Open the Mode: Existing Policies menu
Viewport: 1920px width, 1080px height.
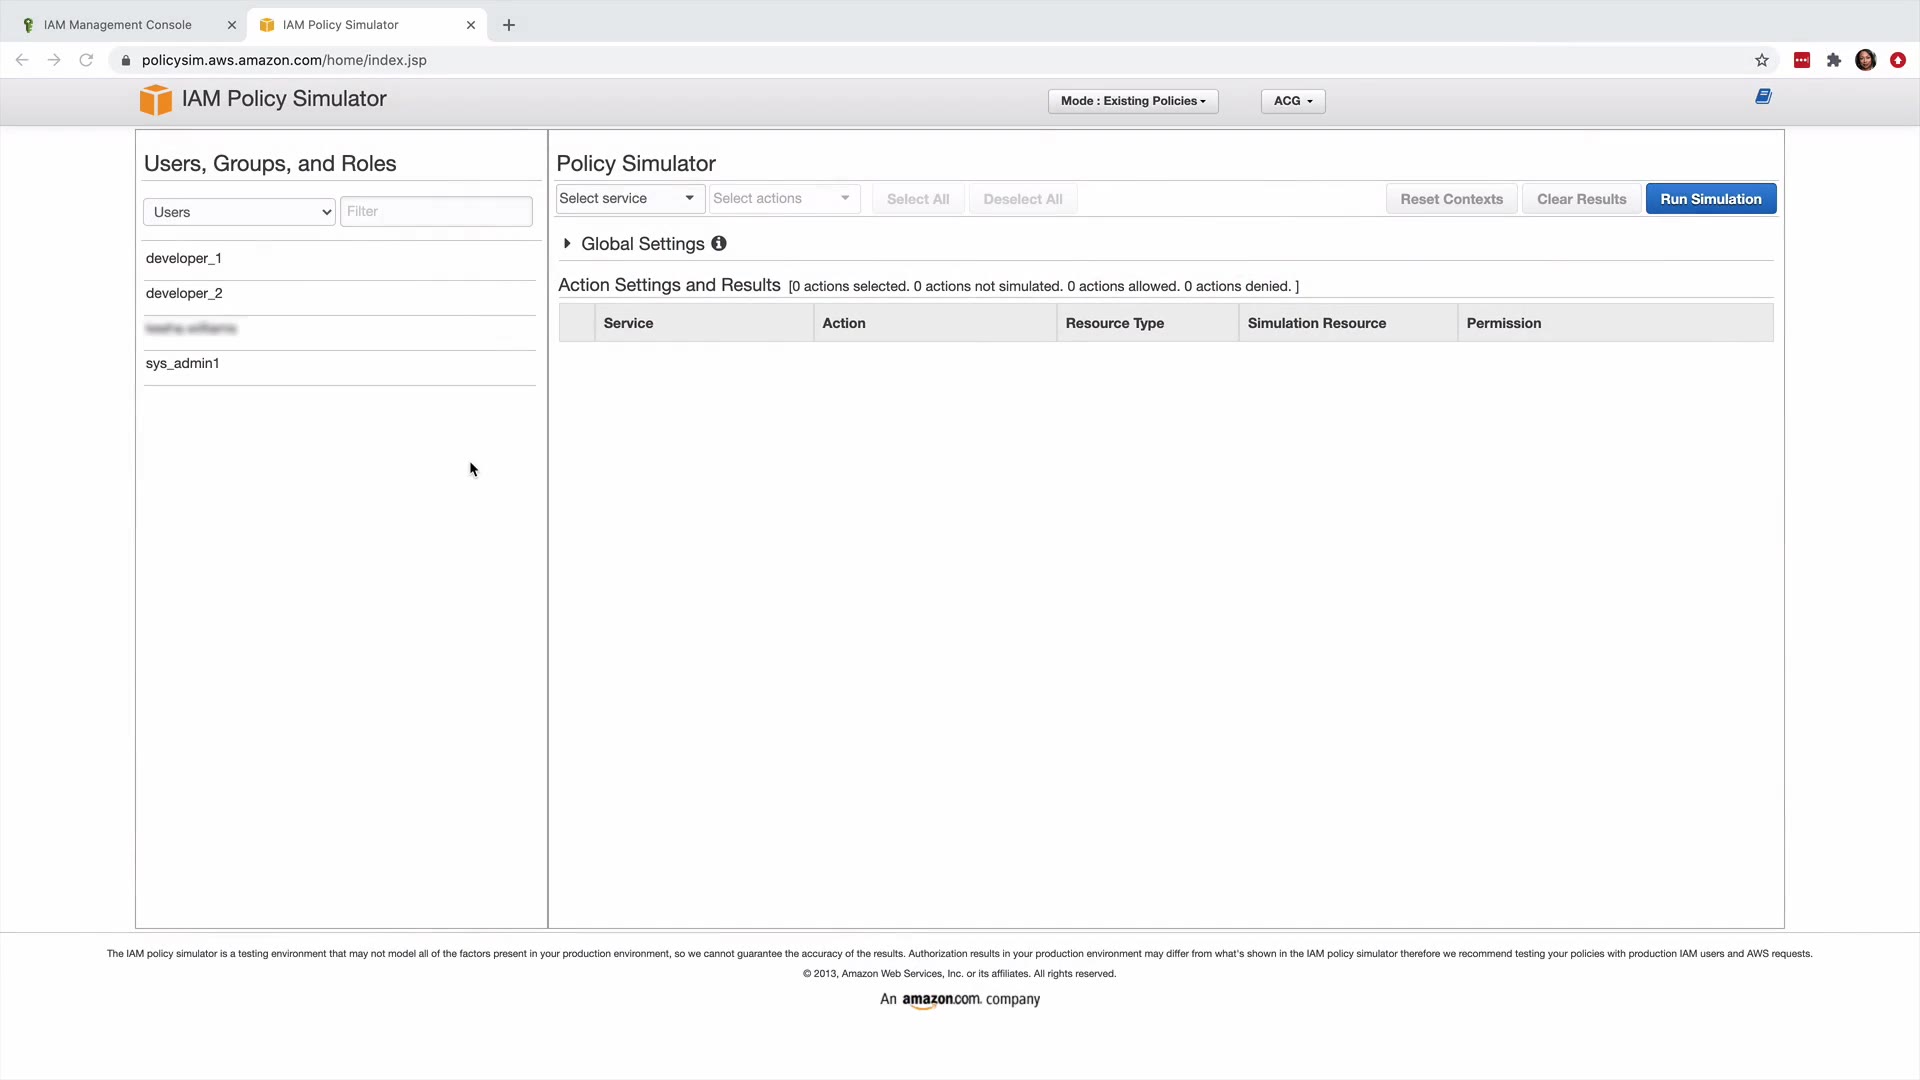tap(1132, 101)
